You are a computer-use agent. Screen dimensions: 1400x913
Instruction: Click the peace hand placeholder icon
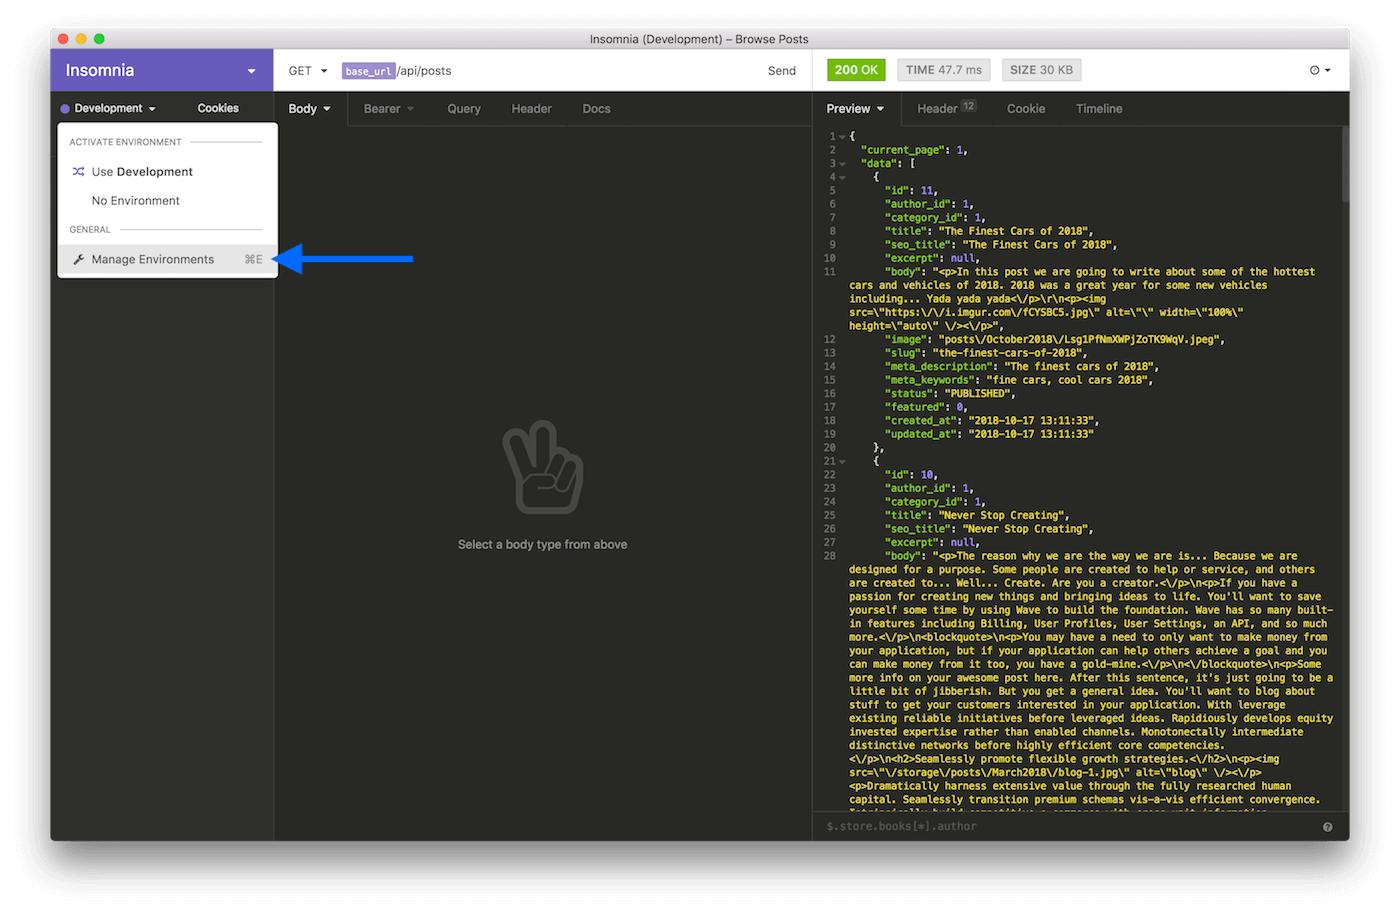[x=542, y=469]
